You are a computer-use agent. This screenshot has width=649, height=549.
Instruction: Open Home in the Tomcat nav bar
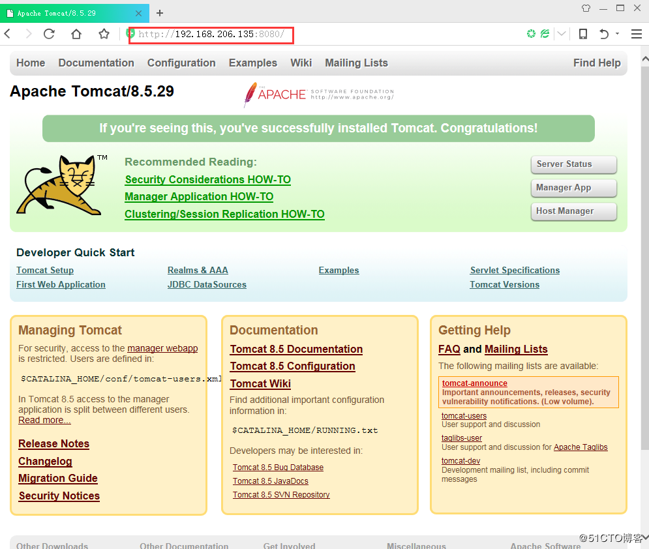(x=31, y=63)
